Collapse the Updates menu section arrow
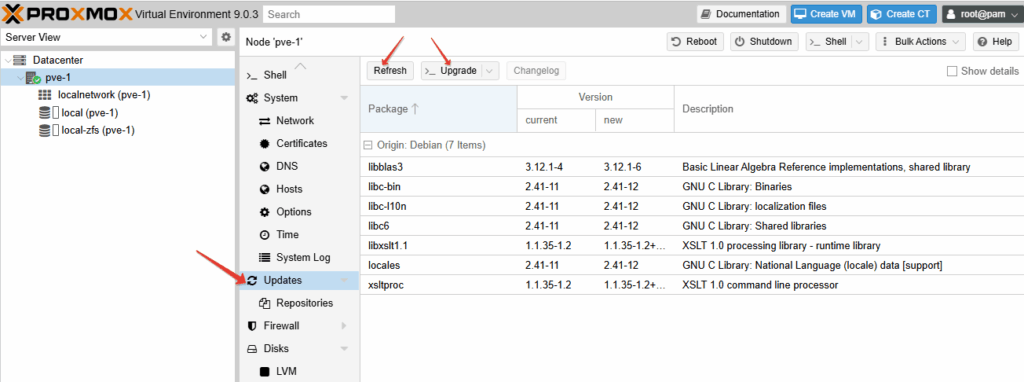This screenshot has width=1024, height=382. 344,281
